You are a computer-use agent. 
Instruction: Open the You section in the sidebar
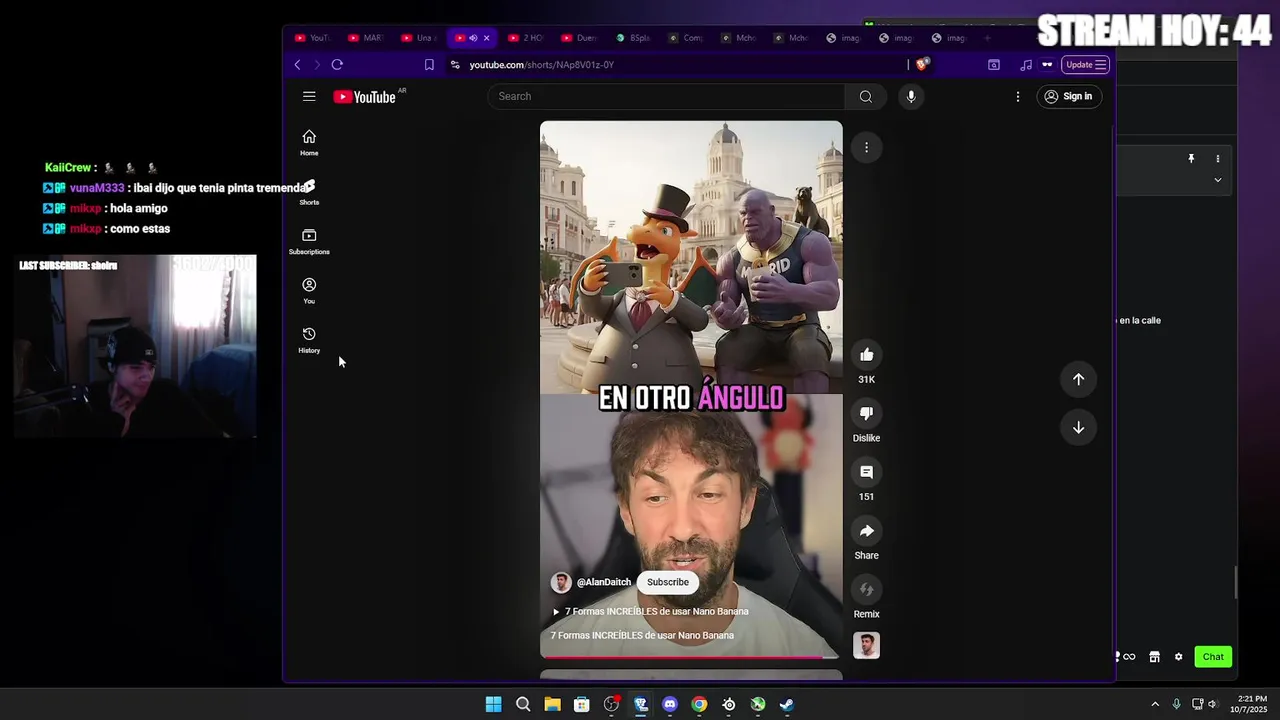(309, 291)
